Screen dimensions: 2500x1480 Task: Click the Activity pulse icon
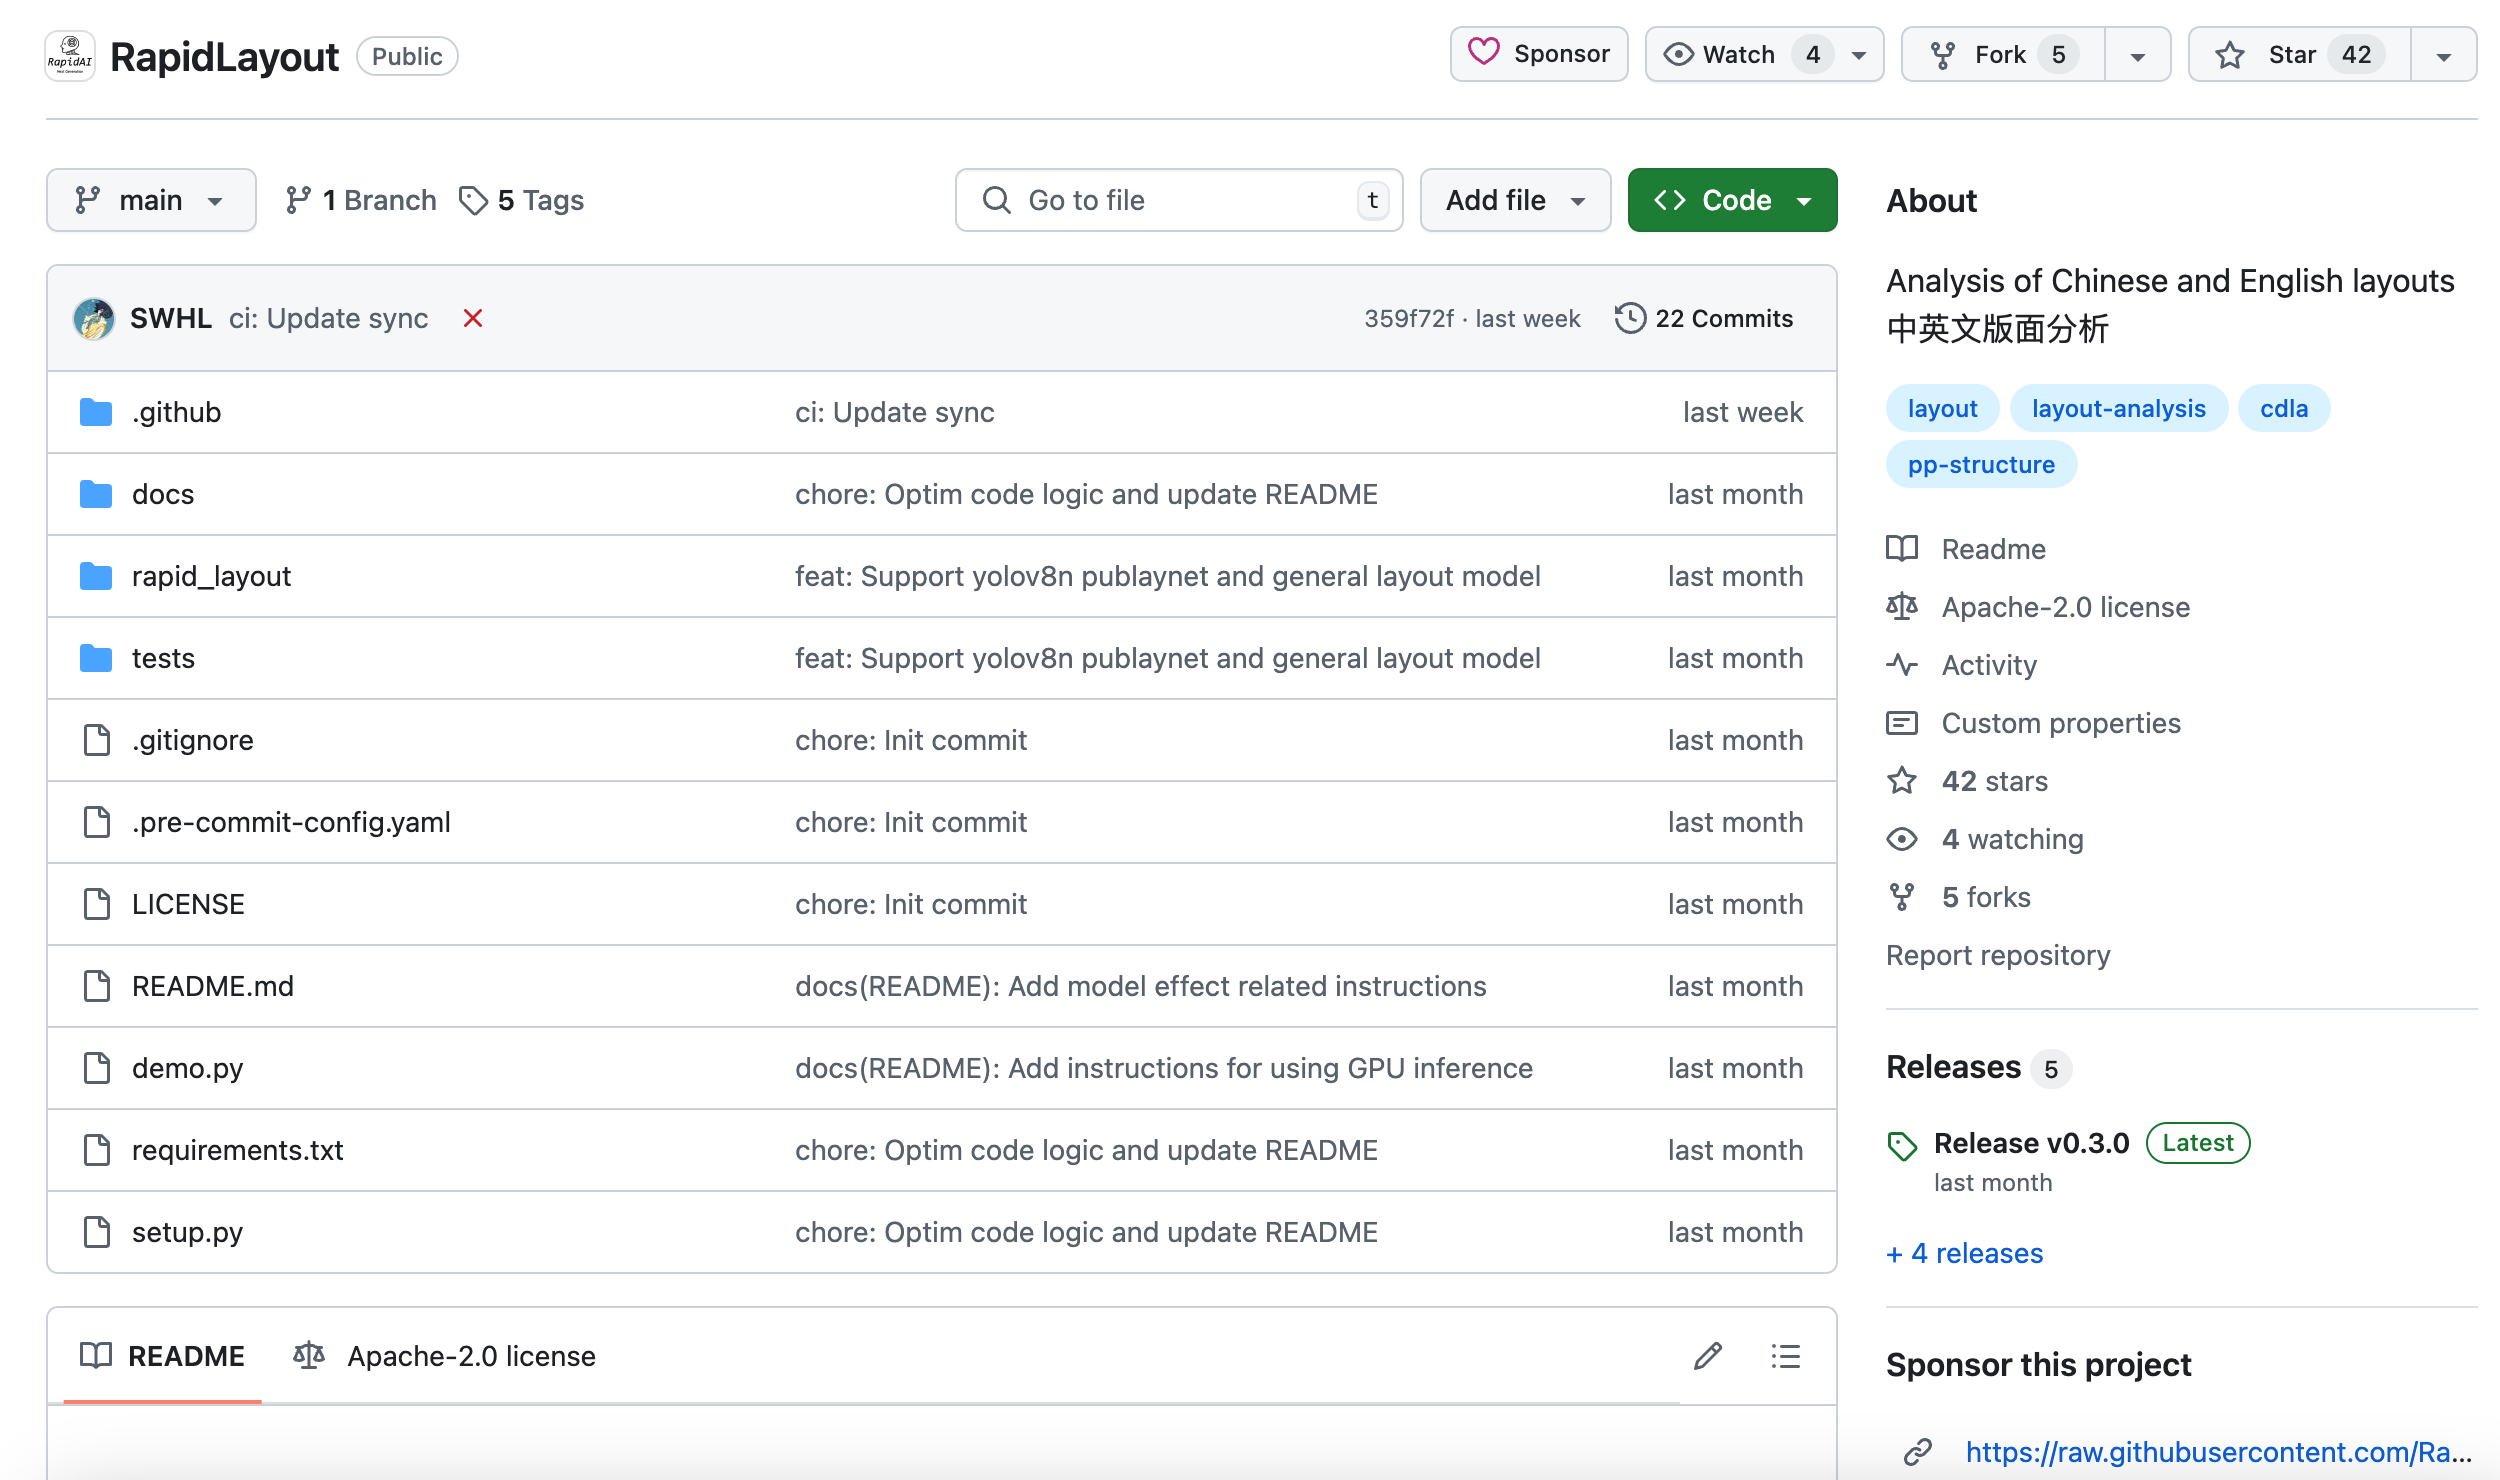[x=1902, y=665]
